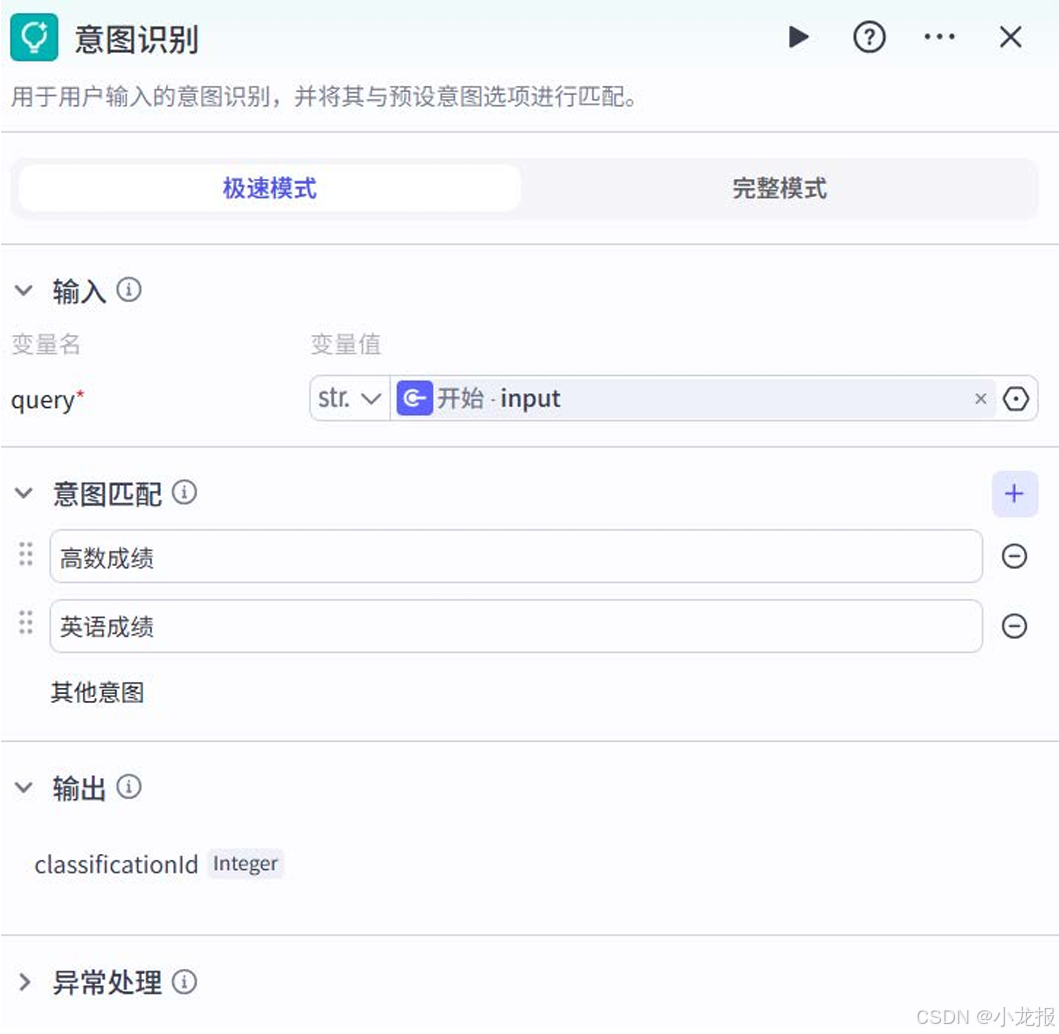
Task: Remove the 高数成绩 intent with its minus icon
Action: 1015,556
